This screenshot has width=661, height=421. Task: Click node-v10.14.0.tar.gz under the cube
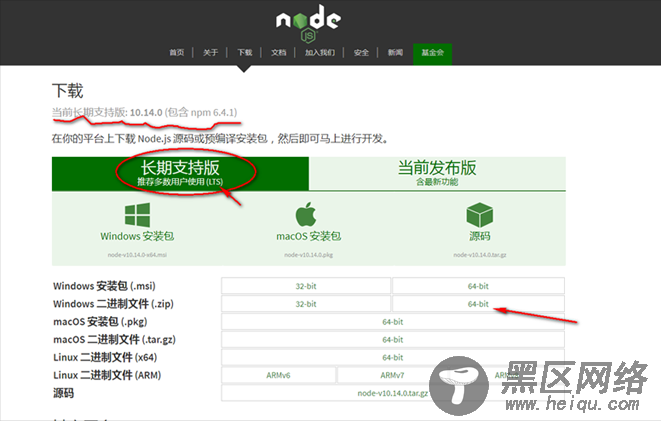pos(480,255)
